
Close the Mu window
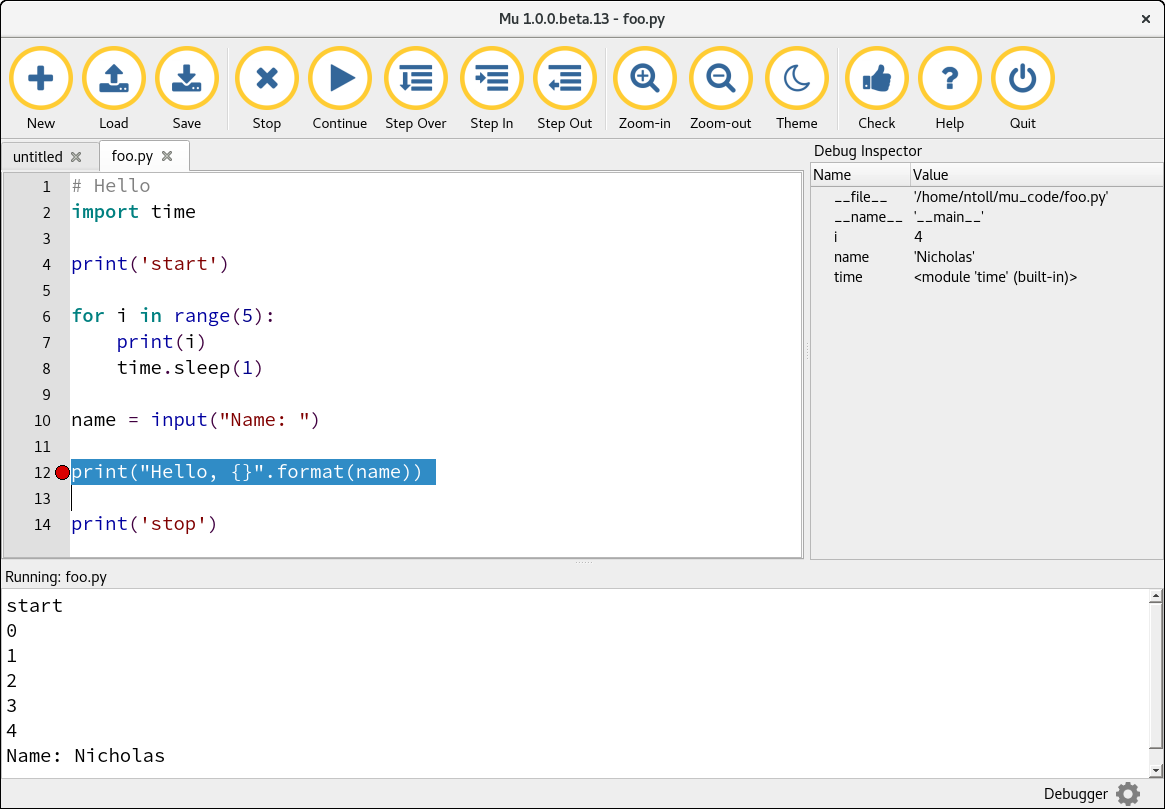pos(1146,19)
